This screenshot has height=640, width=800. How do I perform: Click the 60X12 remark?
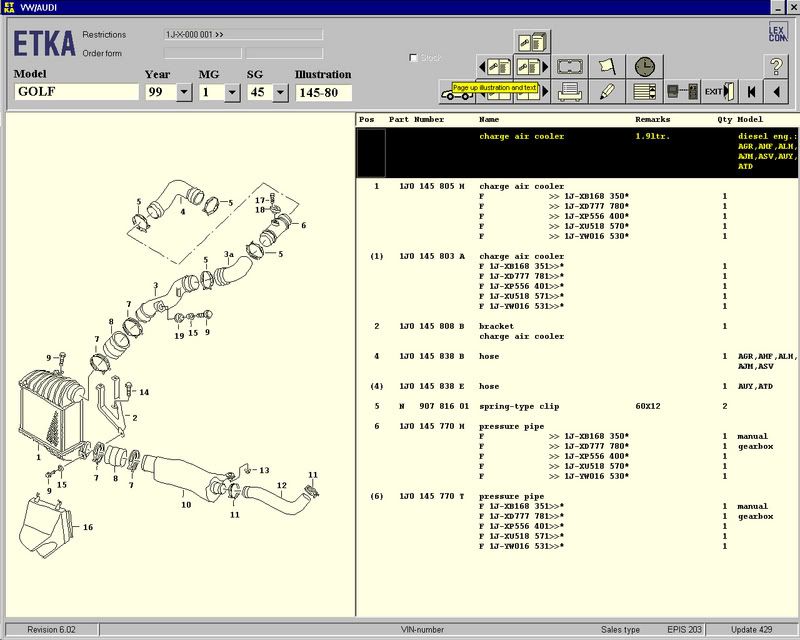[x=647, y=406]
